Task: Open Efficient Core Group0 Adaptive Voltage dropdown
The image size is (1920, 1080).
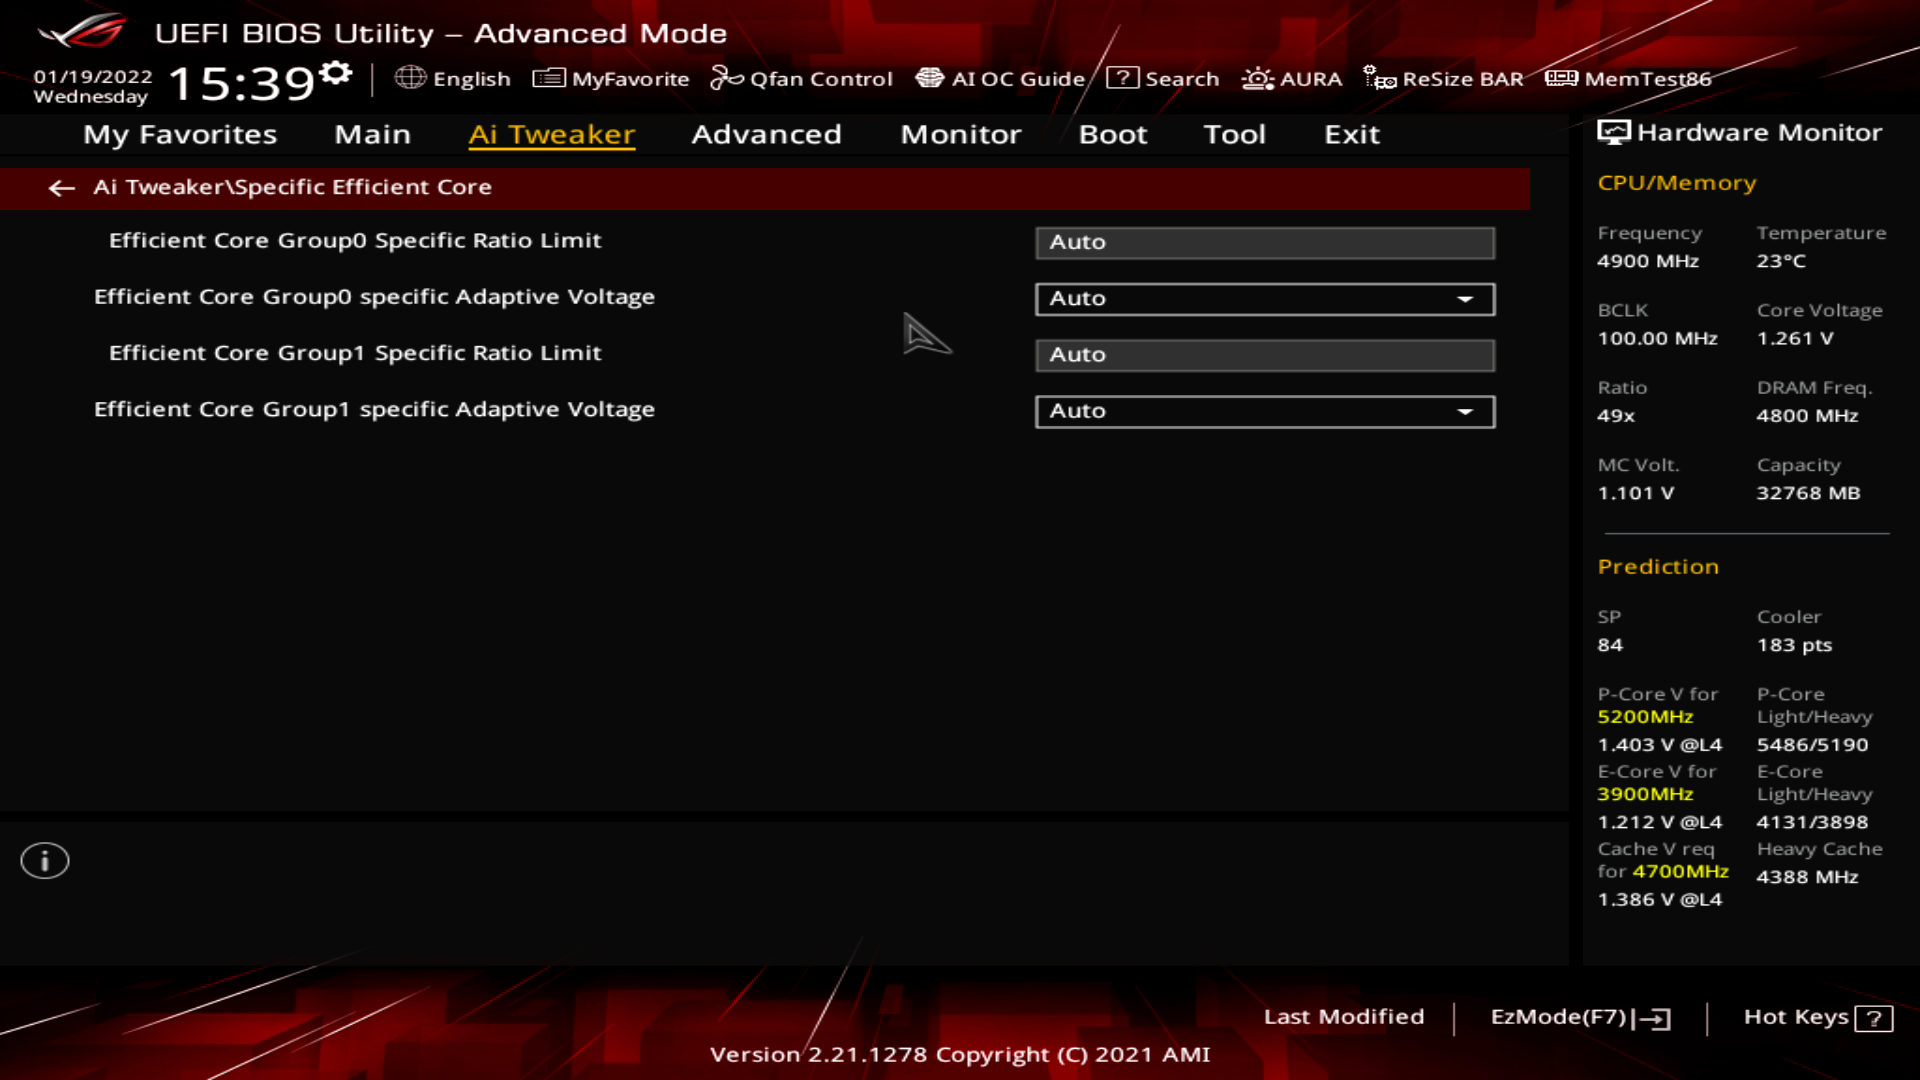Action: [x=1466, y=298]
